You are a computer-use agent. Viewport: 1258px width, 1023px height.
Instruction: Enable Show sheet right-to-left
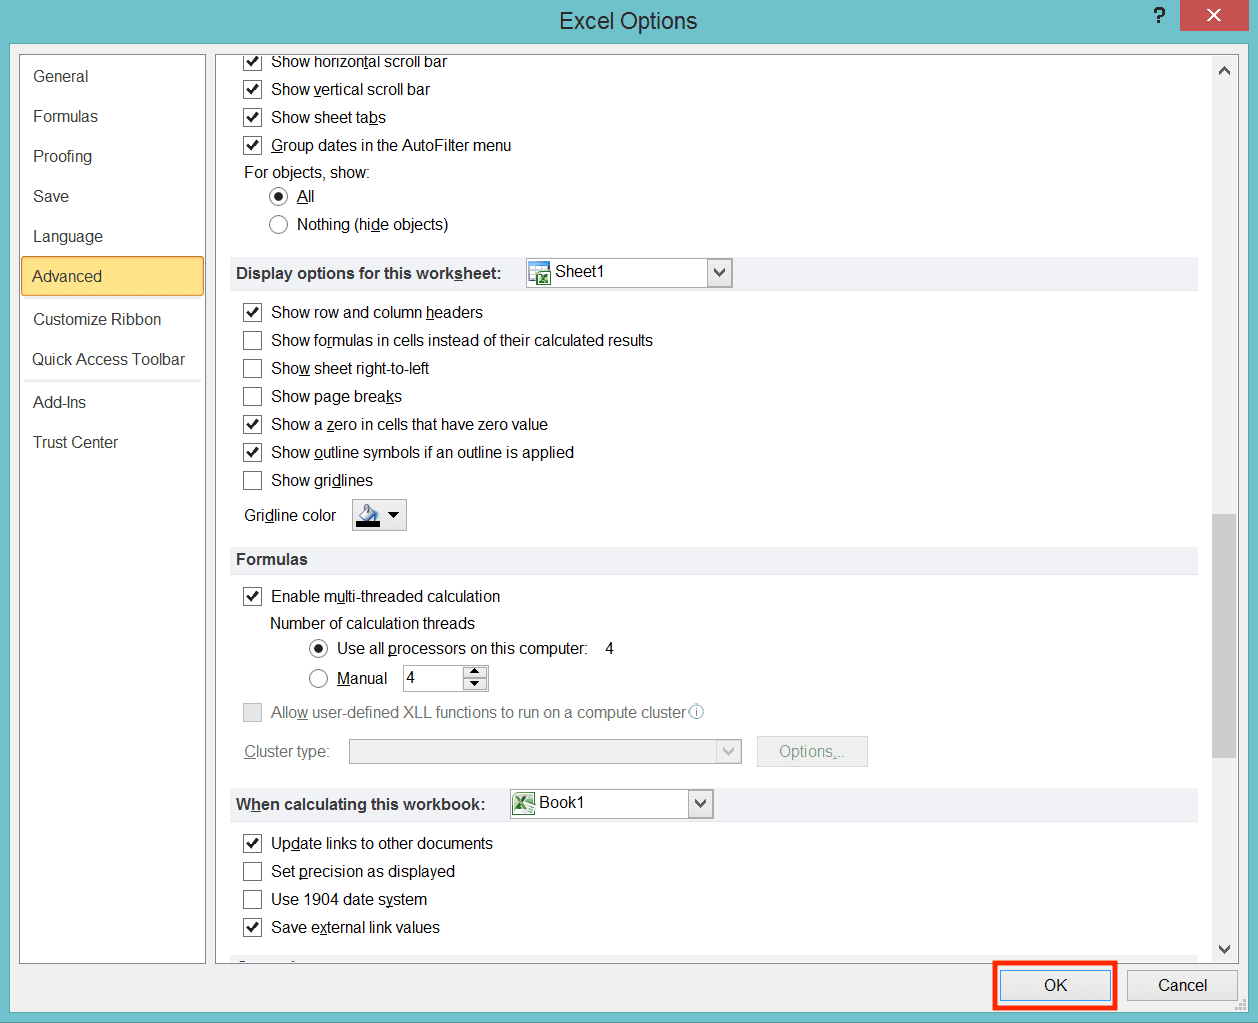click(253, 368)
